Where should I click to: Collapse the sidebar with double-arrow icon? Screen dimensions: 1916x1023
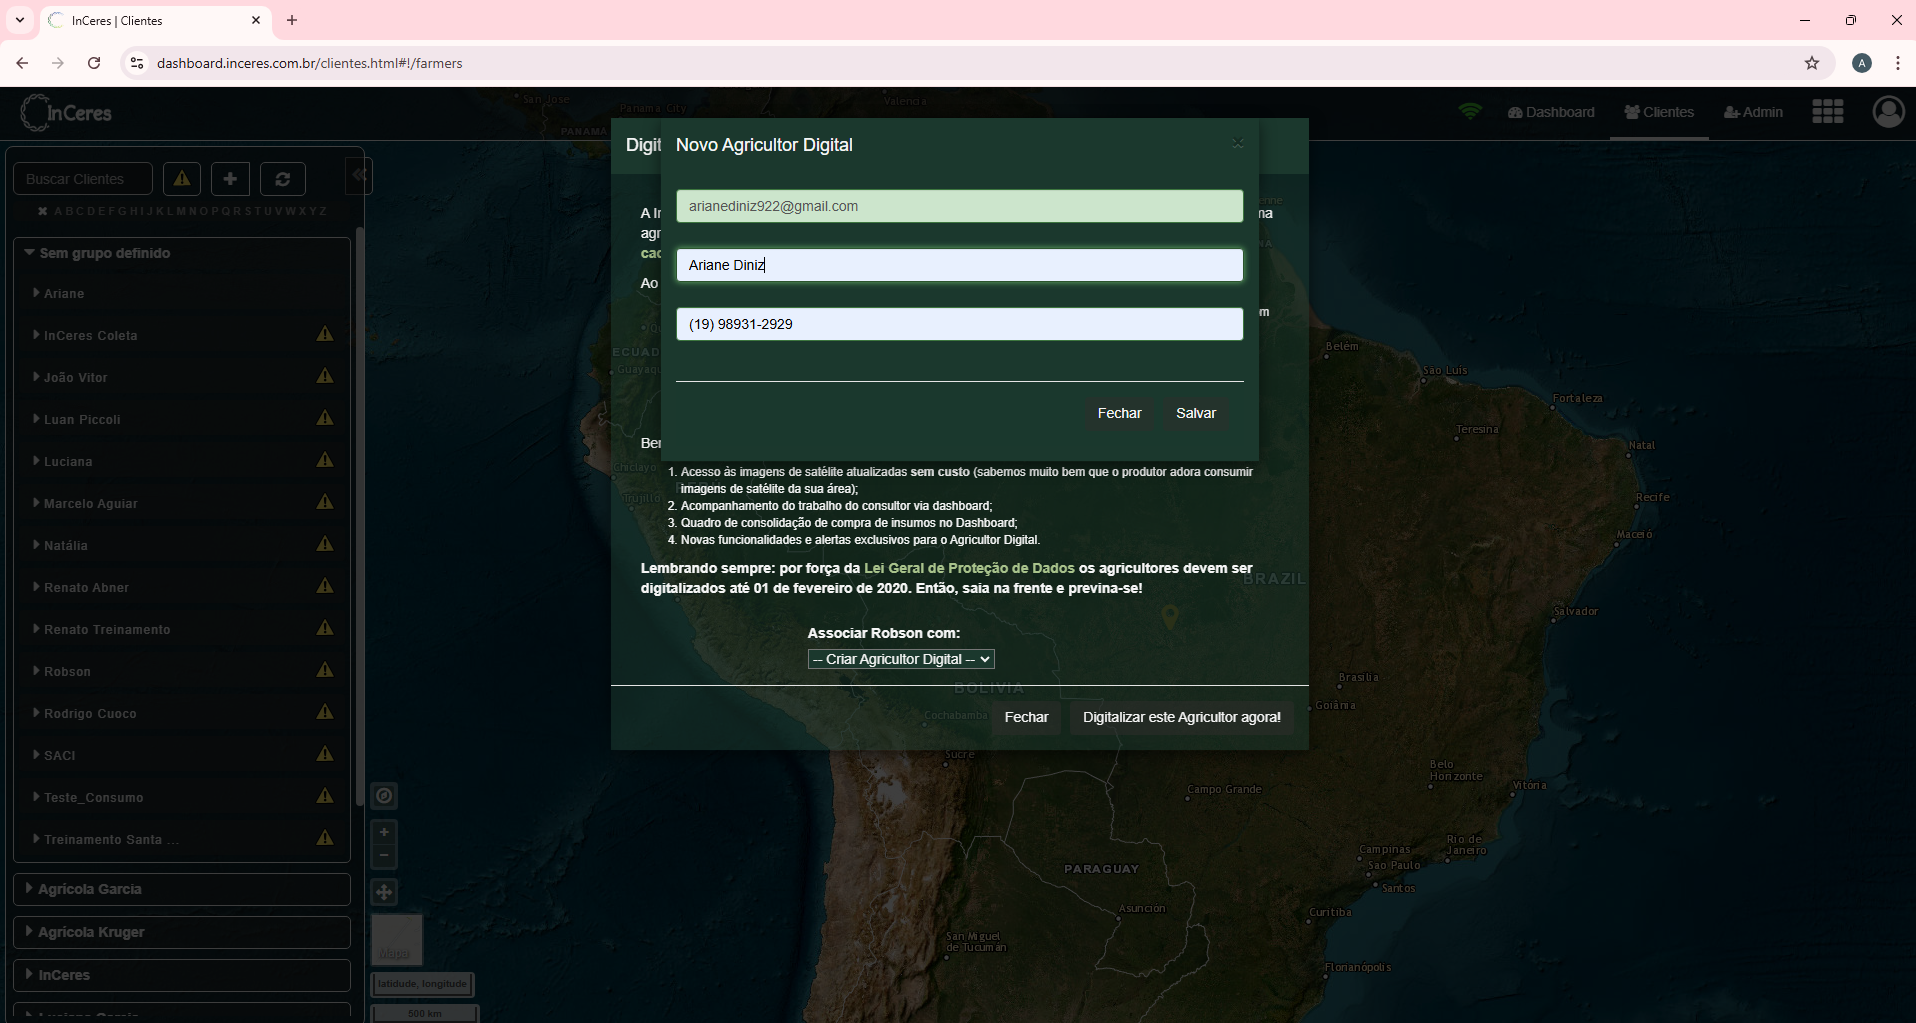[x=359, y=175]
